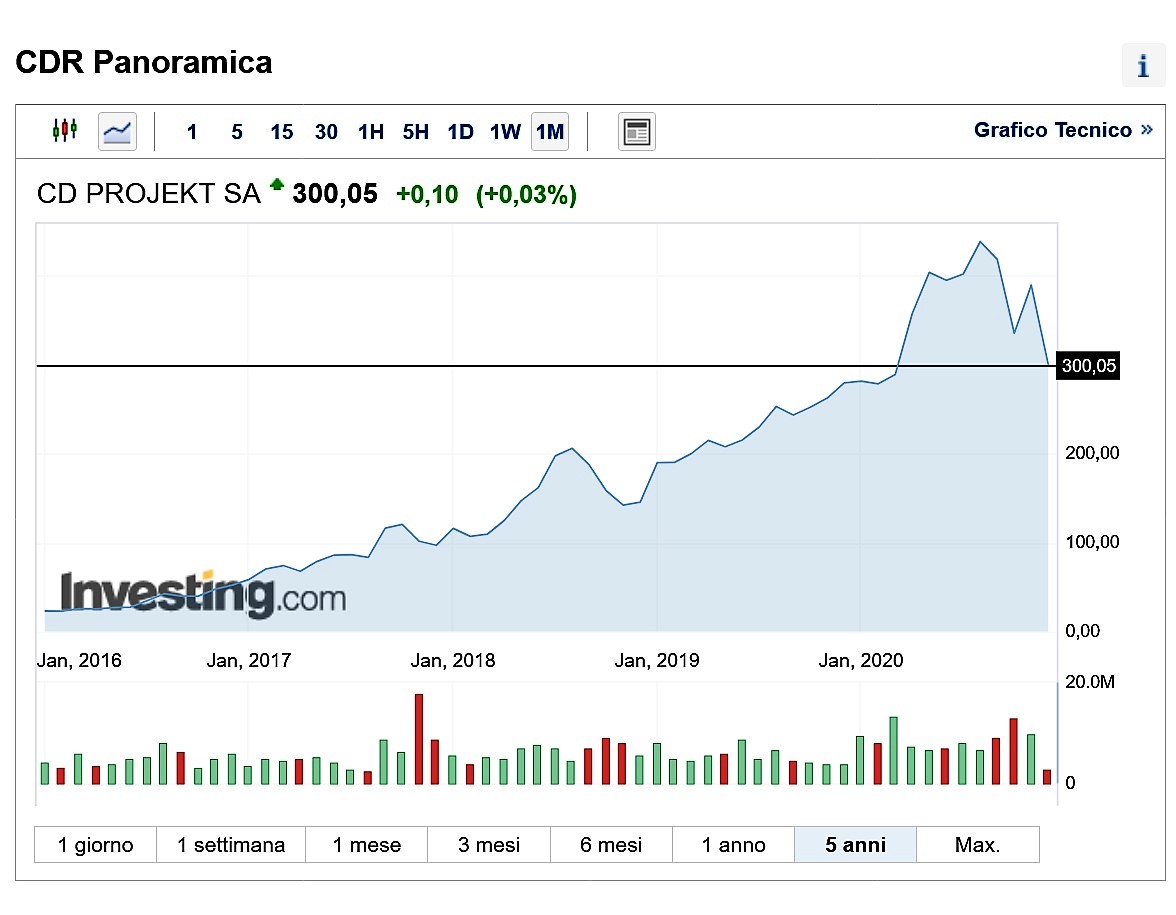The width and height of the screenshot is (1176, 915).
Task: Open the news table icon in toolbar
Action: (x=637, y=131)
